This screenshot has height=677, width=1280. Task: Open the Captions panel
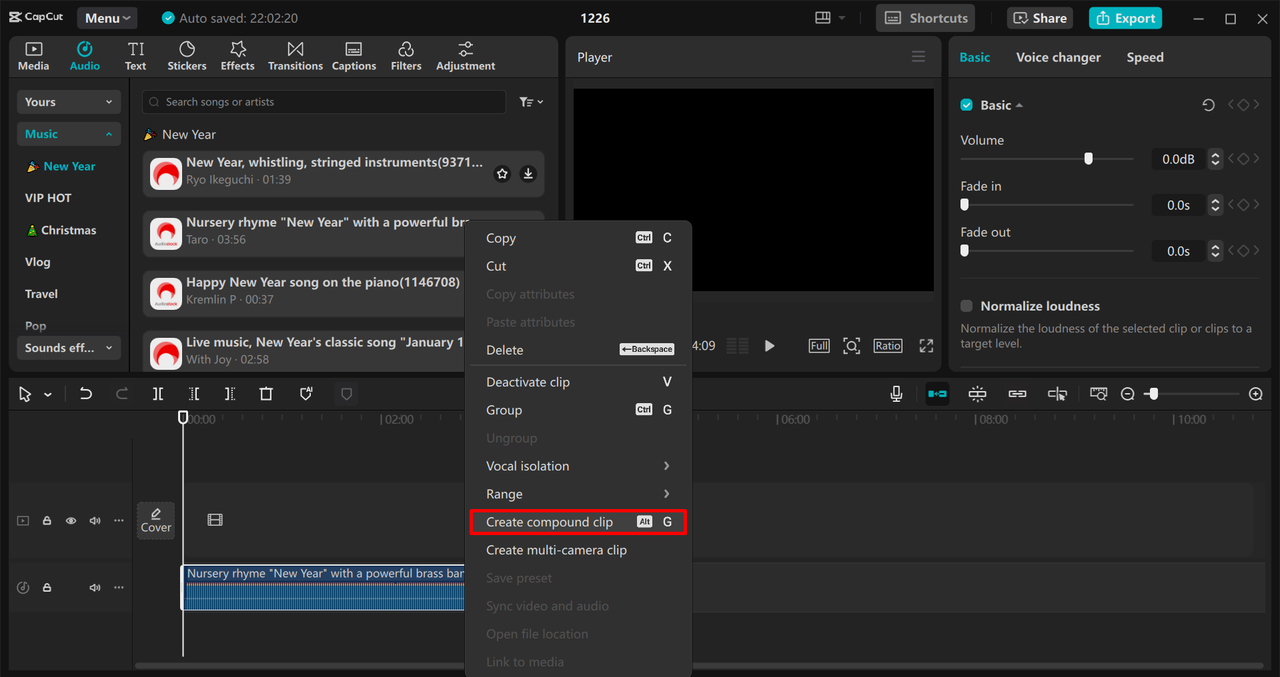(354, 56)
